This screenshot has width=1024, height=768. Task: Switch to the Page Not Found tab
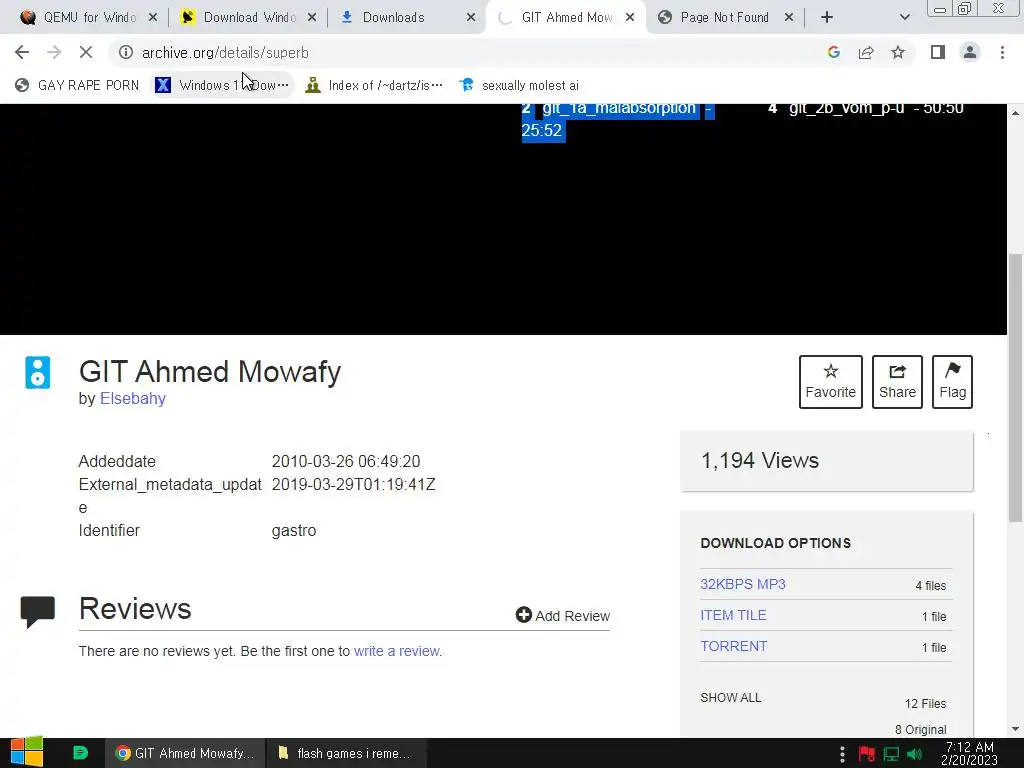tap(726, 18)
